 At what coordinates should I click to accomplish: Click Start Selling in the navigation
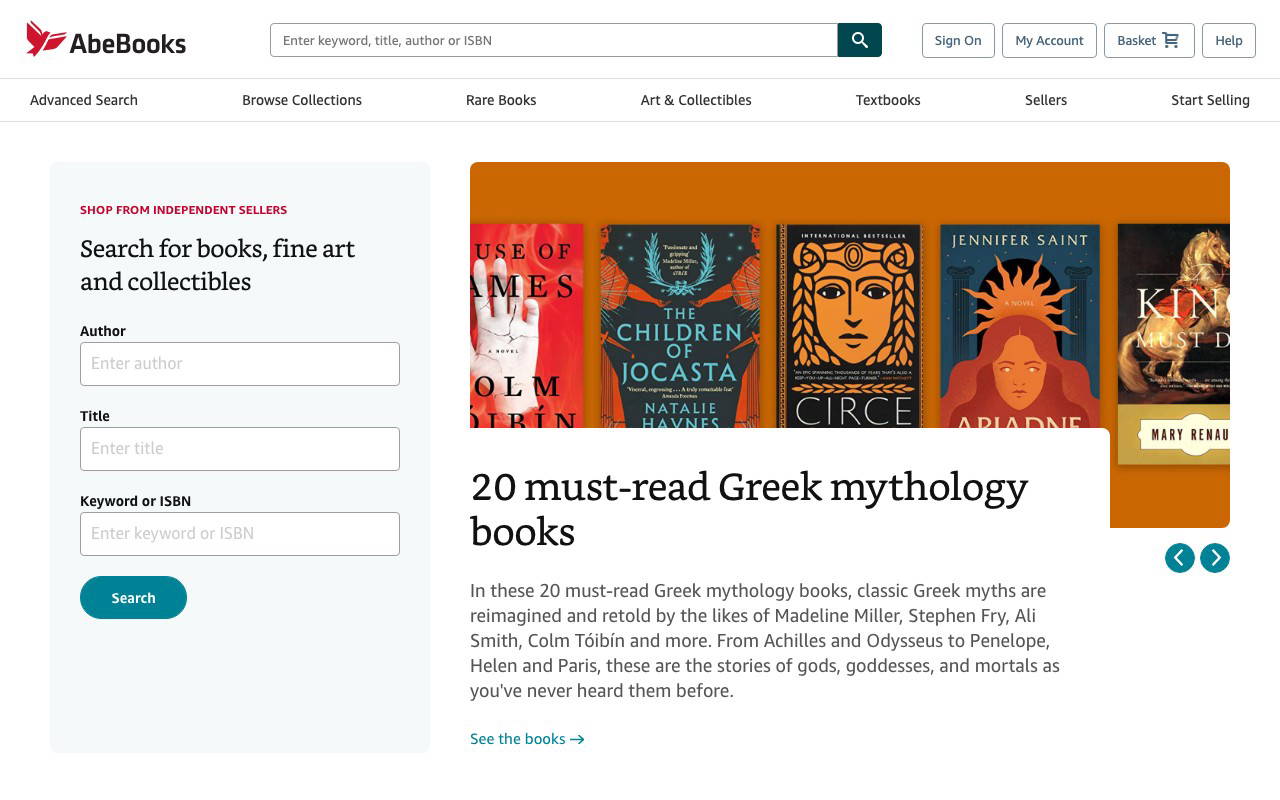1210,100
